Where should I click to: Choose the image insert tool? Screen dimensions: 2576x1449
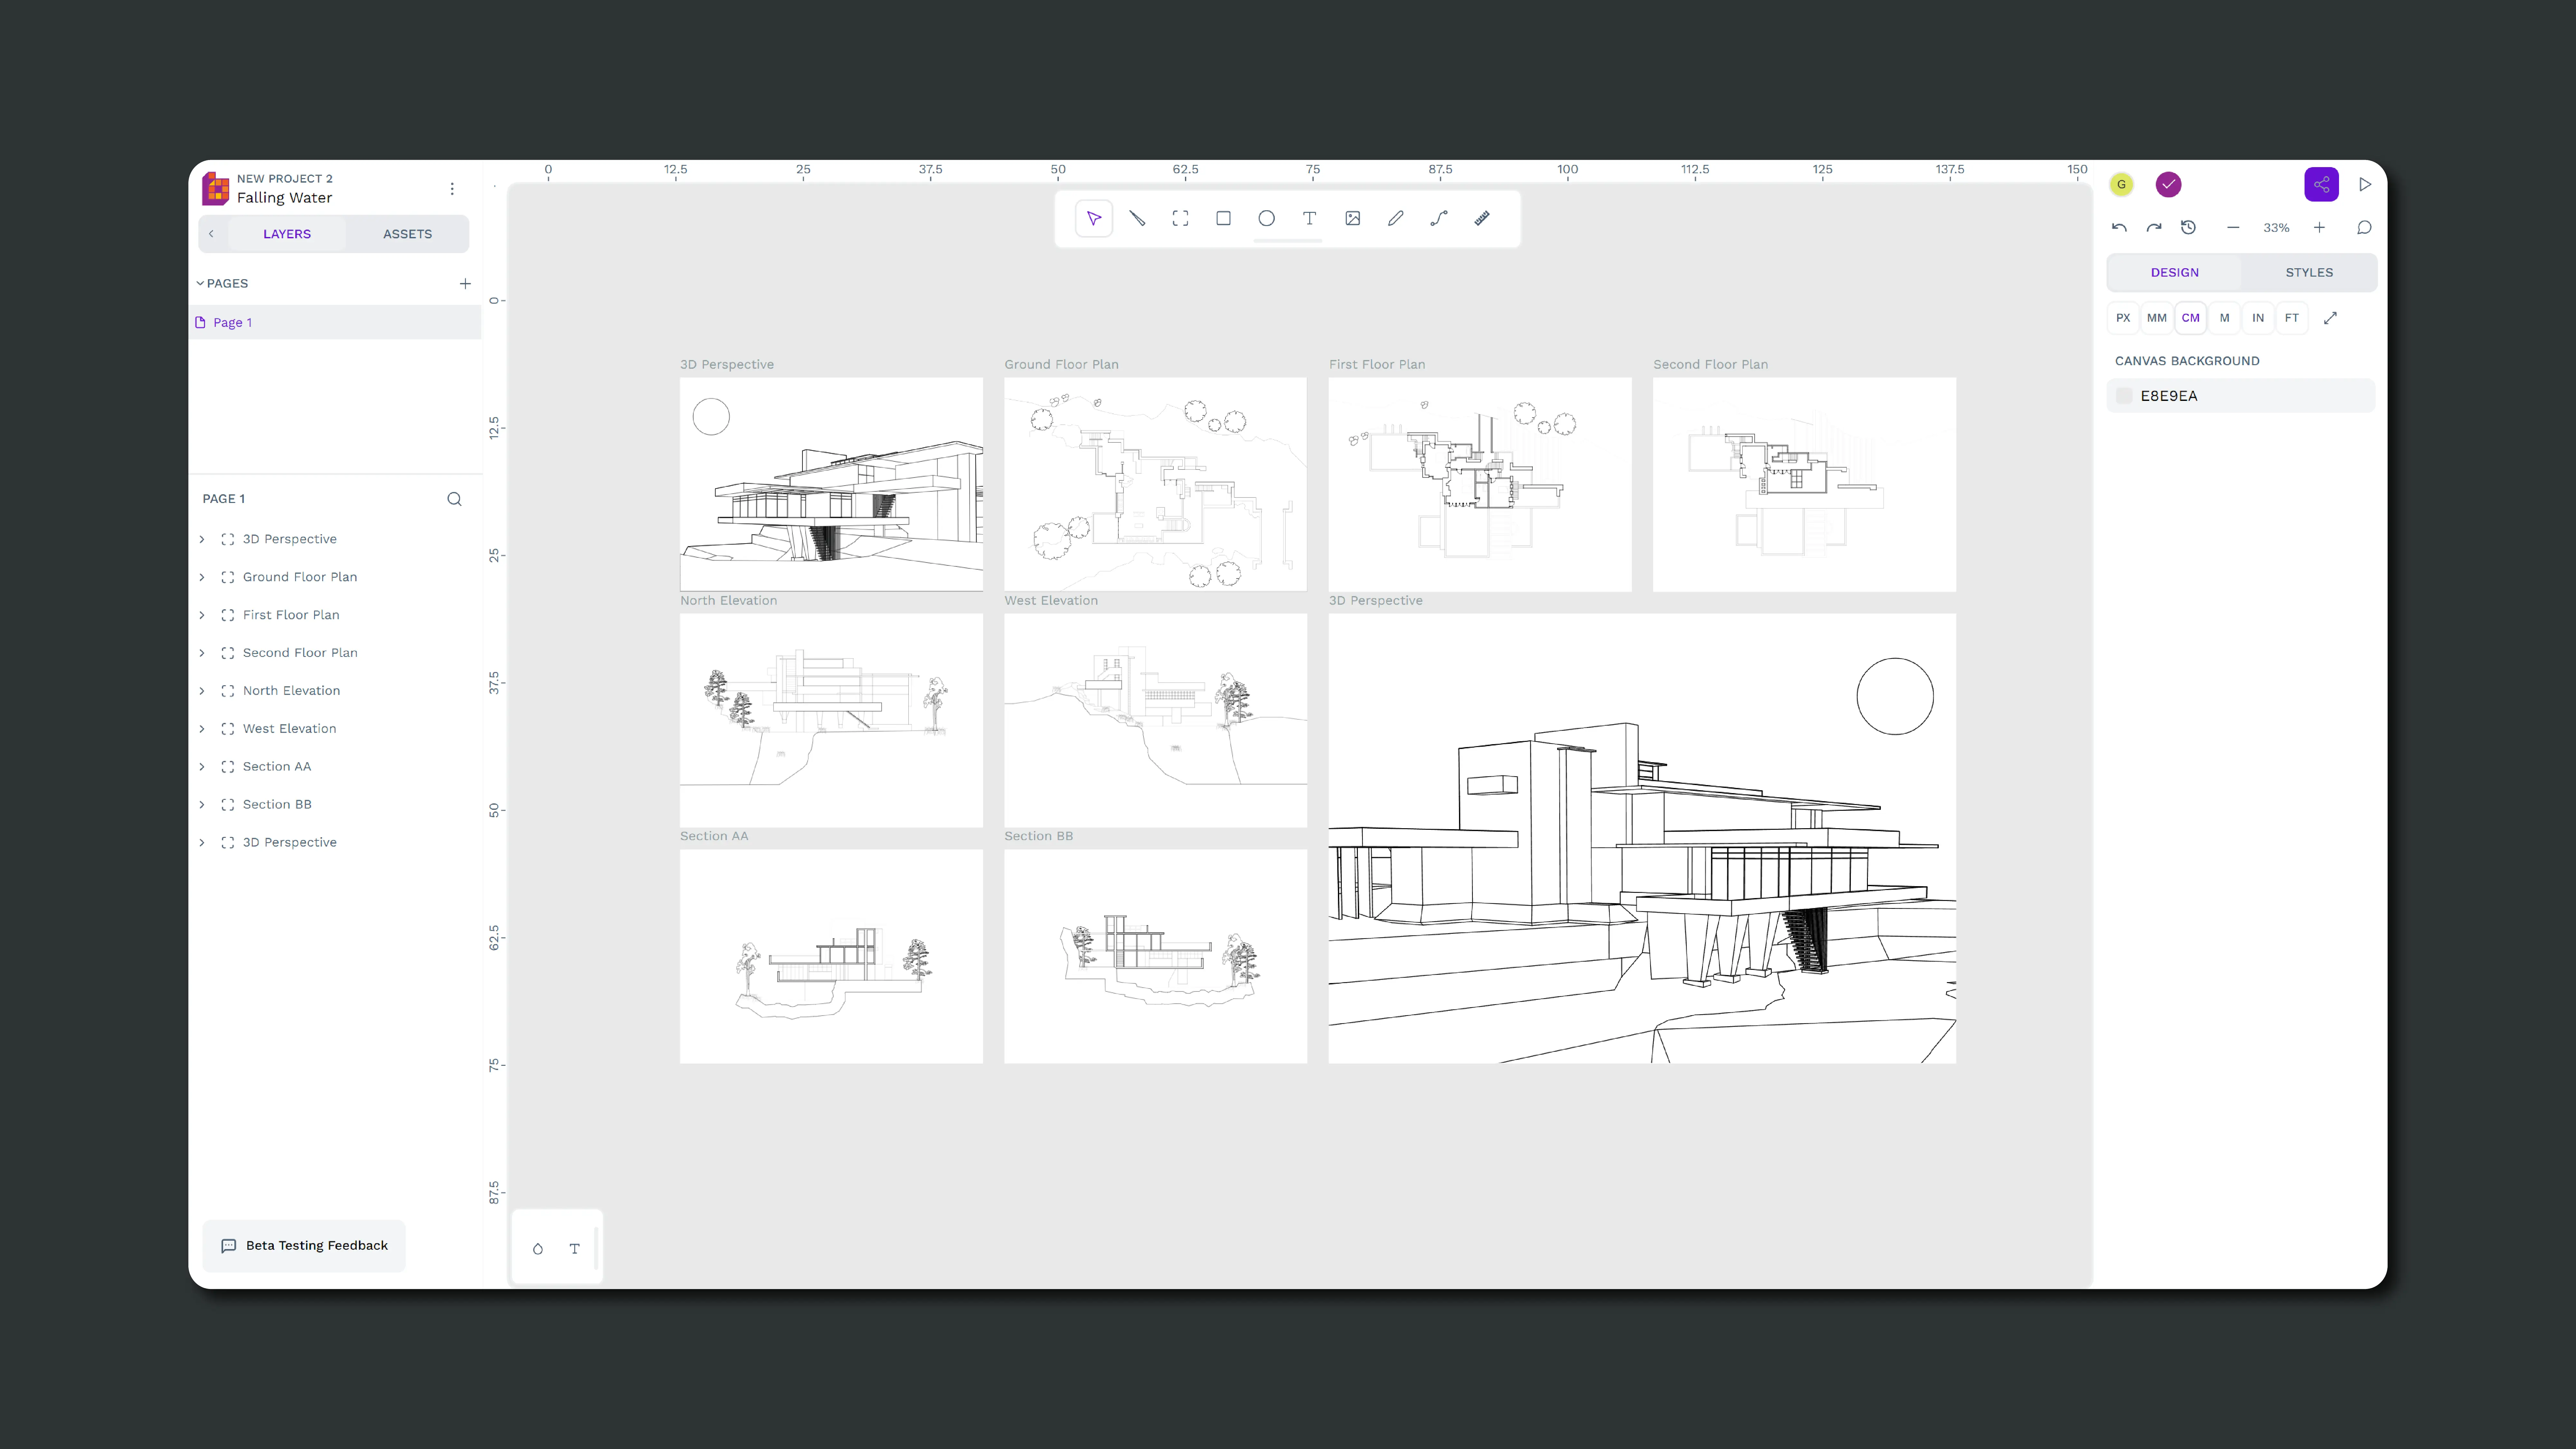tap(1352, 218)
